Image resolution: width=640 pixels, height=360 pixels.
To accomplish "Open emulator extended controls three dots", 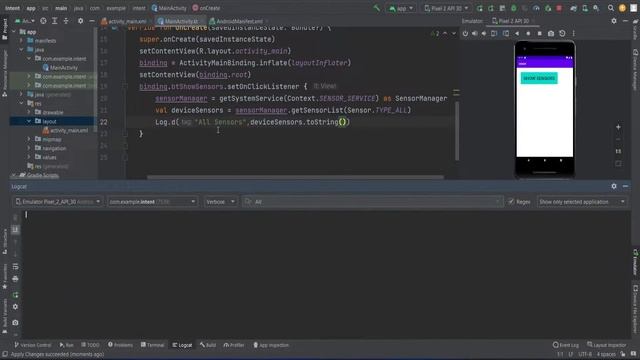I will click(573, 33).
